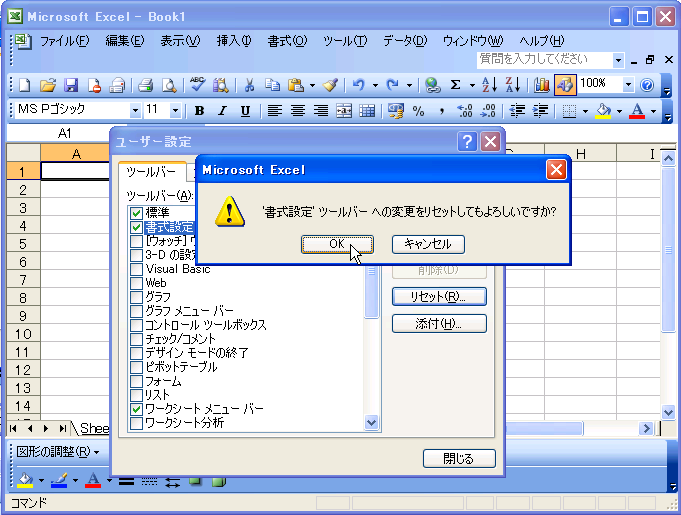Open the fill color dropdown arrow
This screenshot has height=515, width=681.
pos(619,112)
